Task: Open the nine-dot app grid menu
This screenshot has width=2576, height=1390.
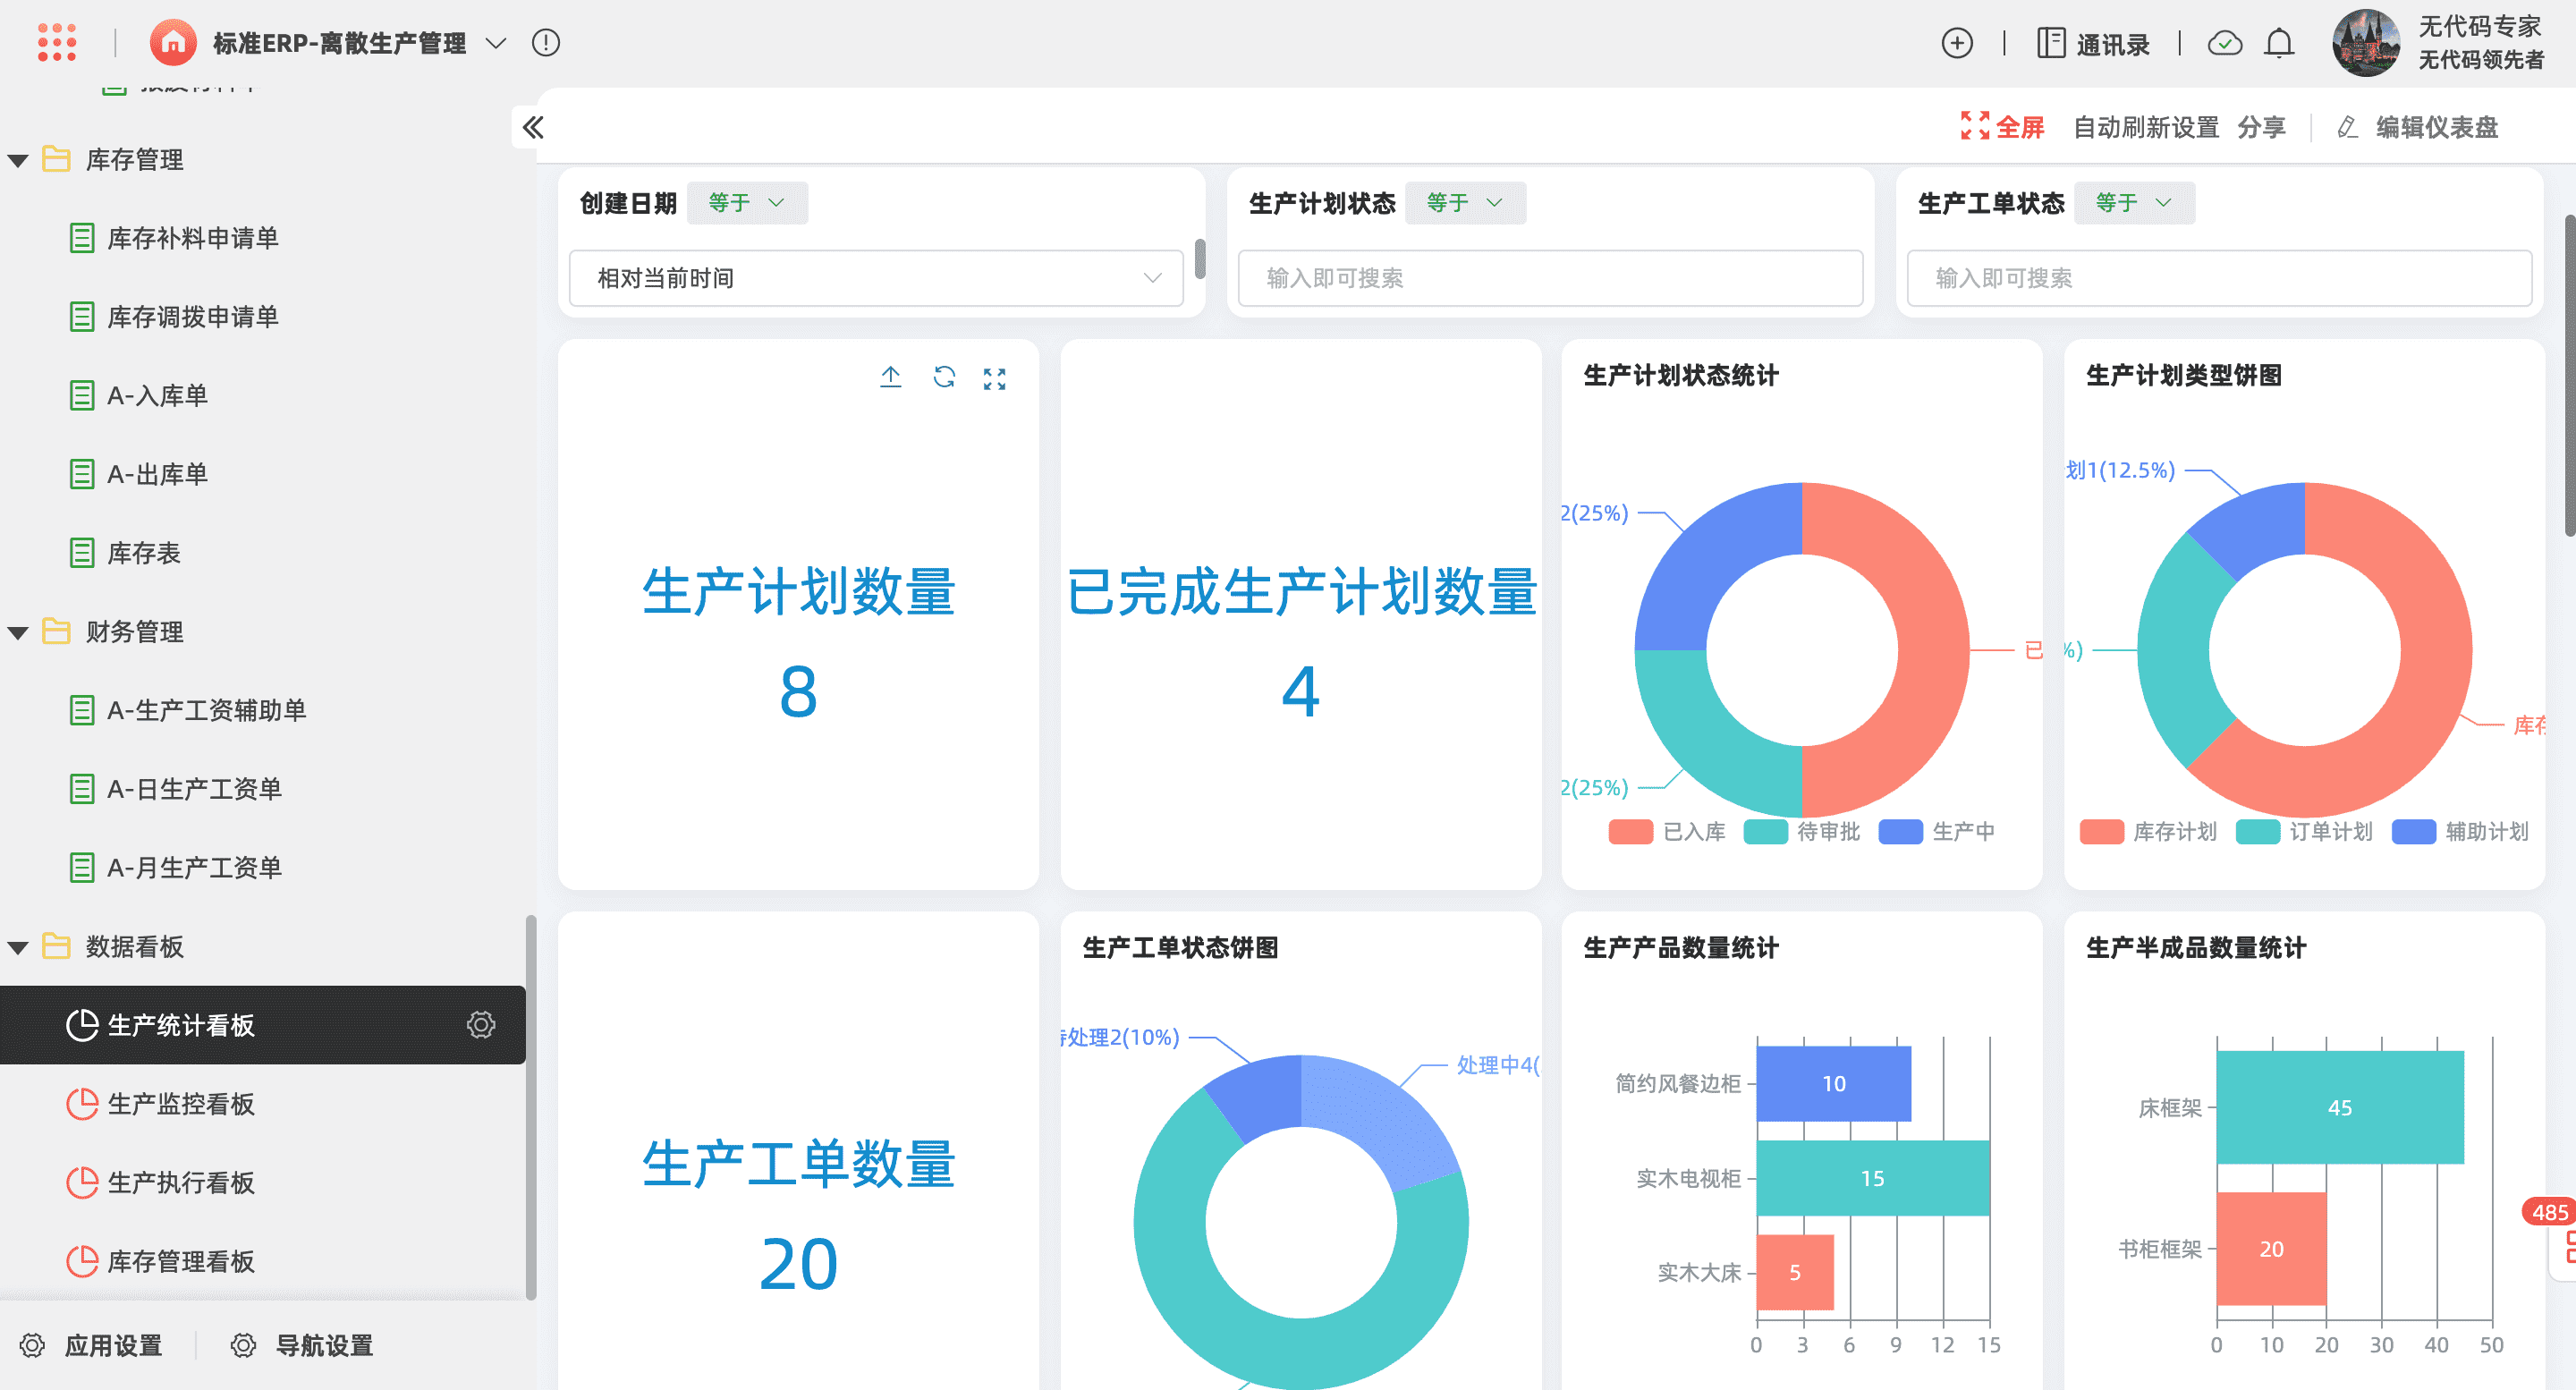Action: click(57, 43)
